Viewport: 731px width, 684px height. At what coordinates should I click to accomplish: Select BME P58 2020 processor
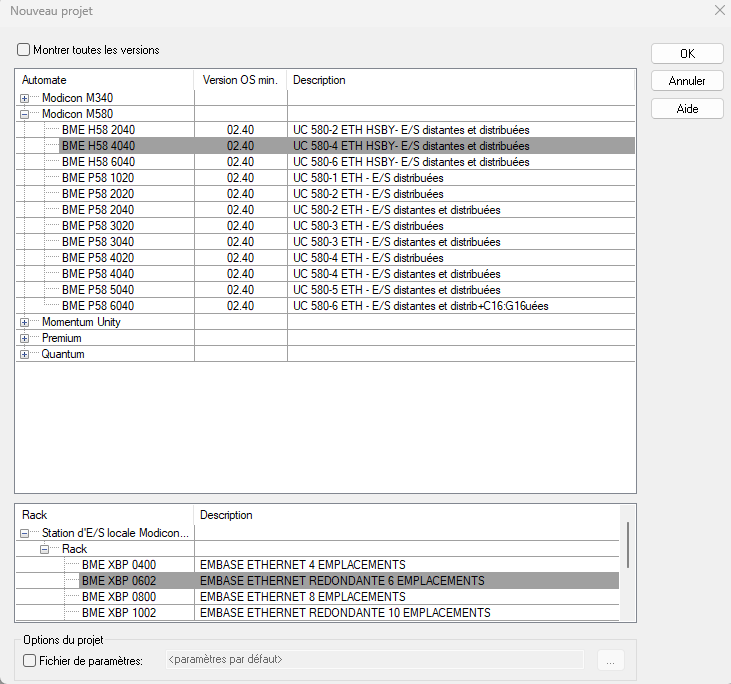coord(98,193)
